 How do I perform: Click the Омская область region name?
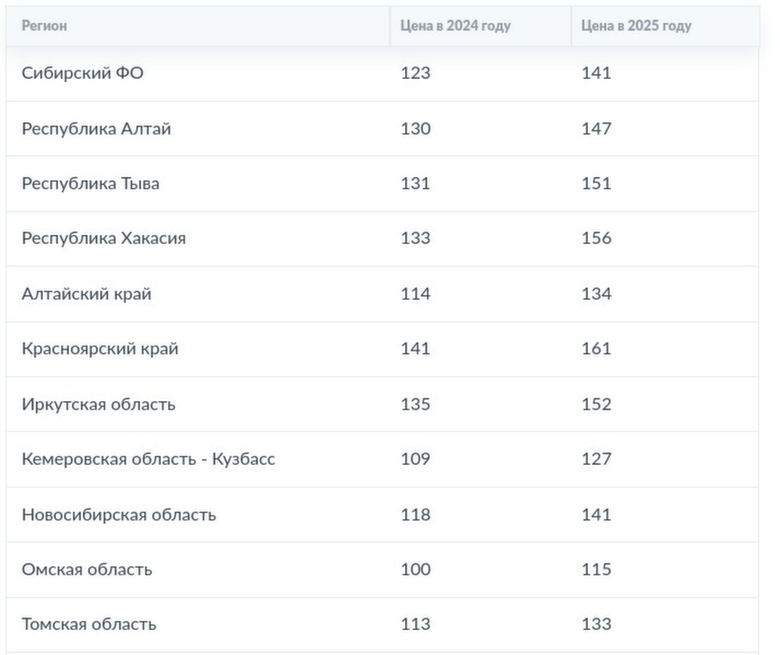(87, 570)
